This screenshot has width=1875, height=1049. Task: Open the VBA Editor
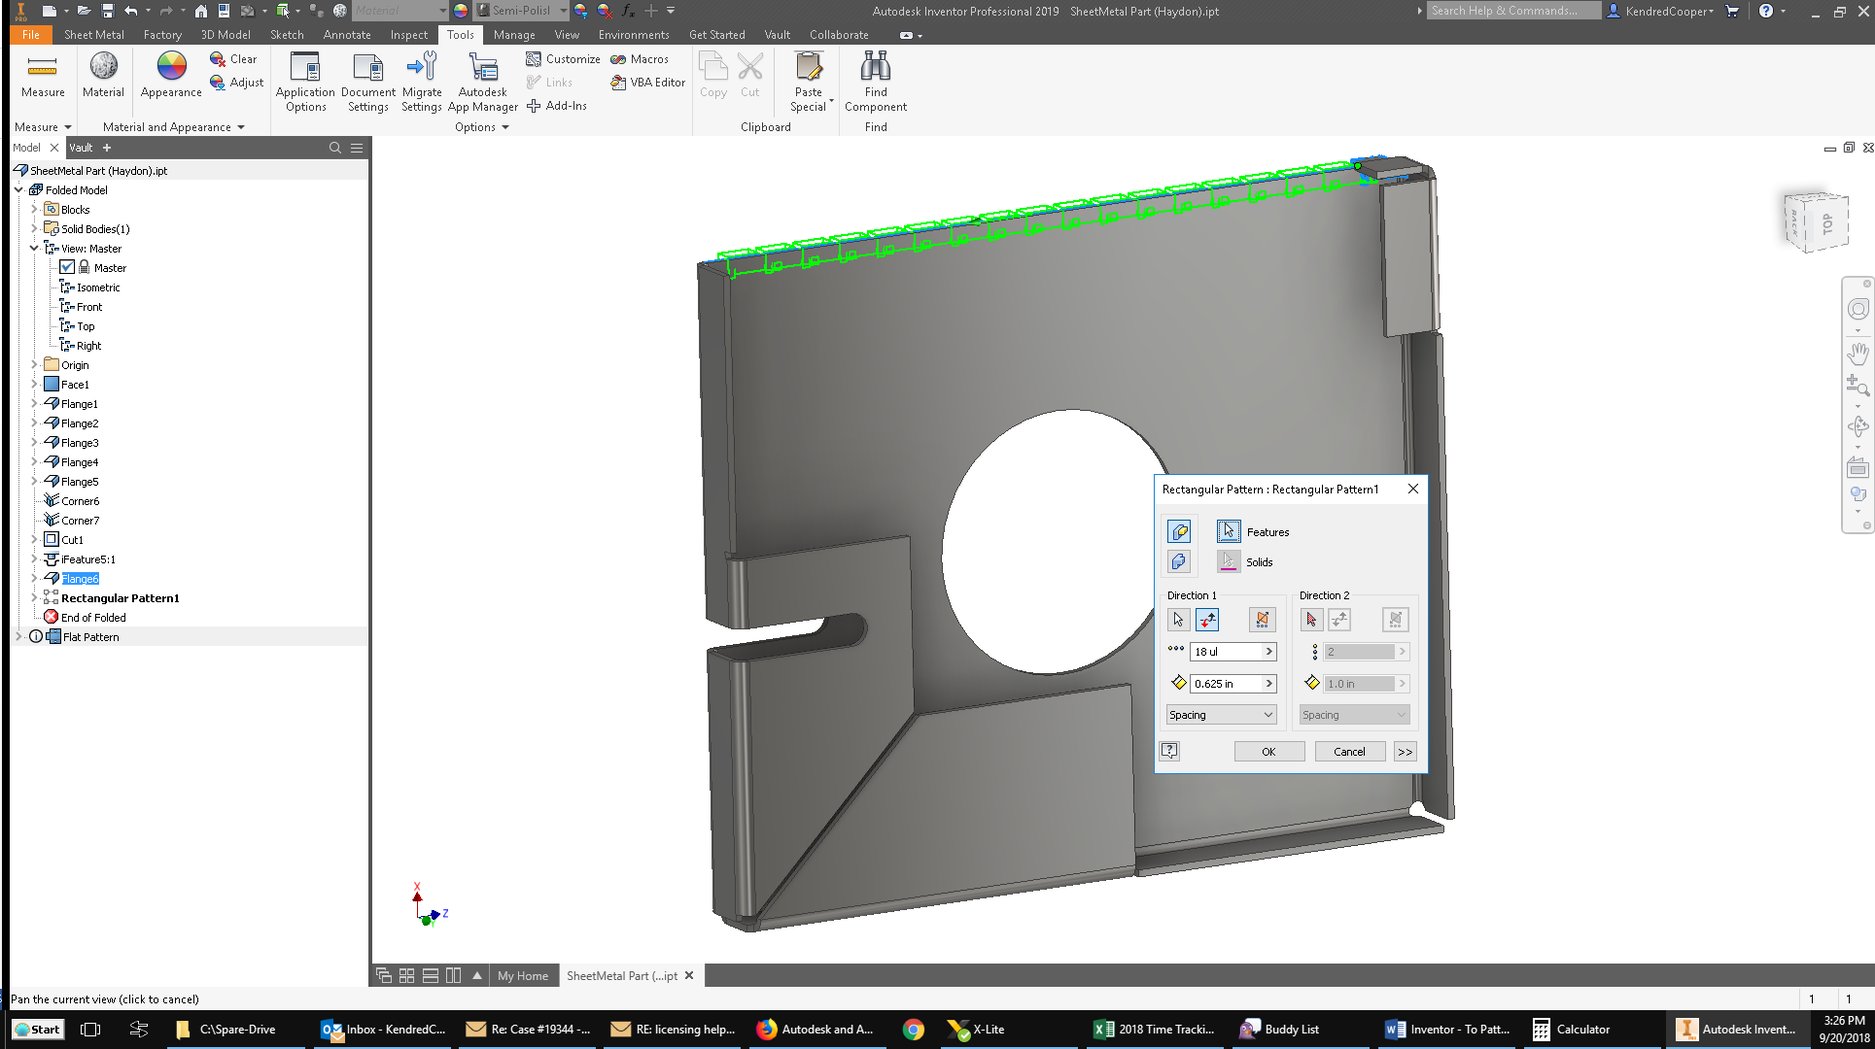[x=646, y=82]
